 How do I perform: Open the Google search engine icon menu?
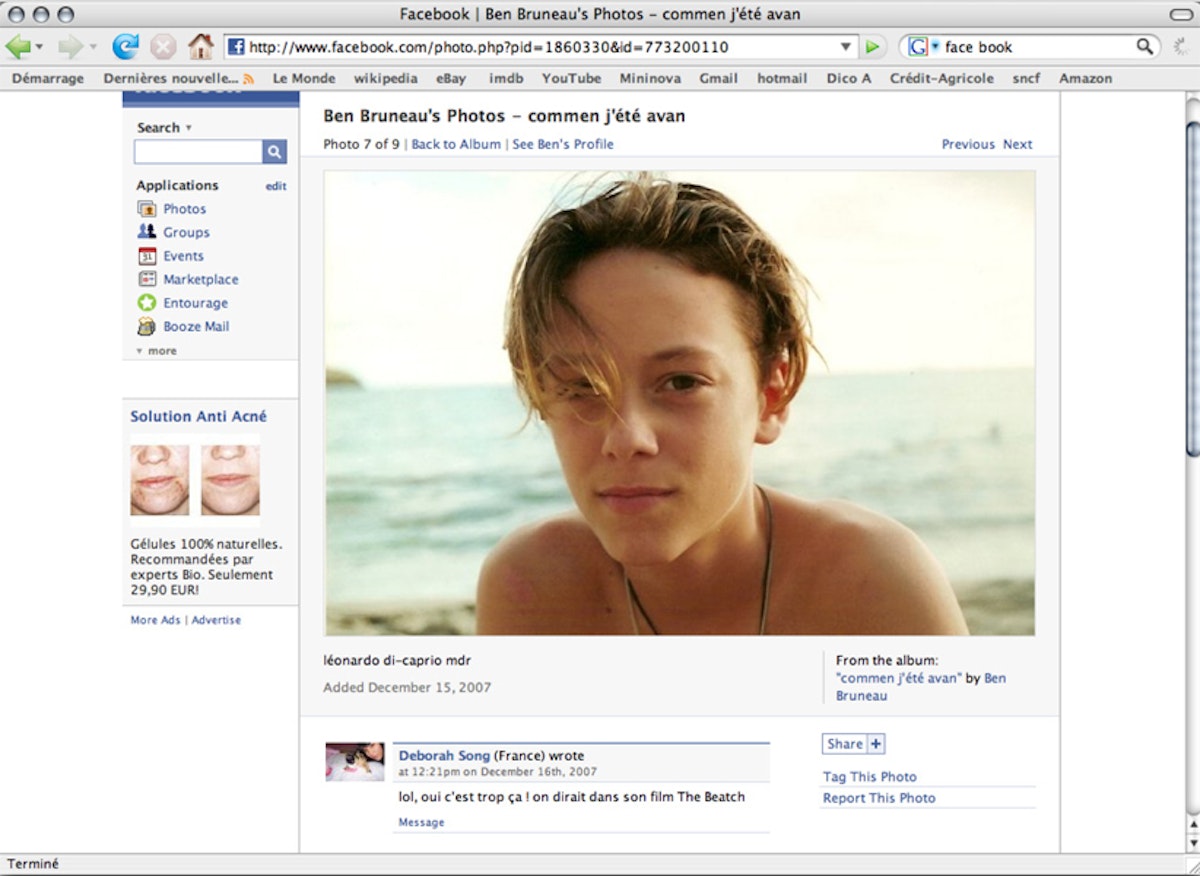tap(920, 47)
